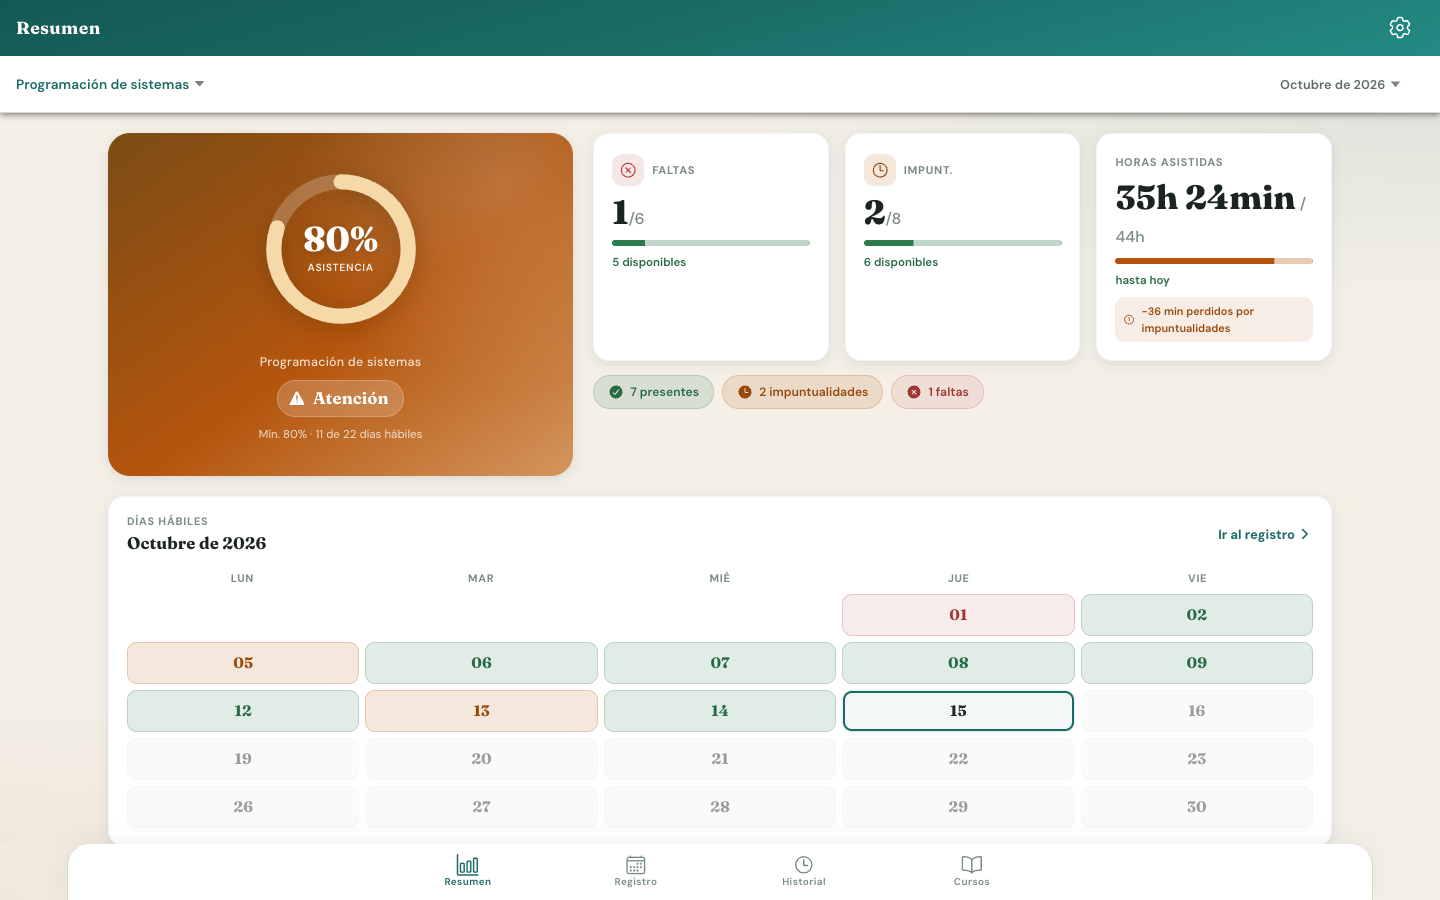1440x900 pixels.
Task: Click the 80% attendance ring
Action: 341,249
